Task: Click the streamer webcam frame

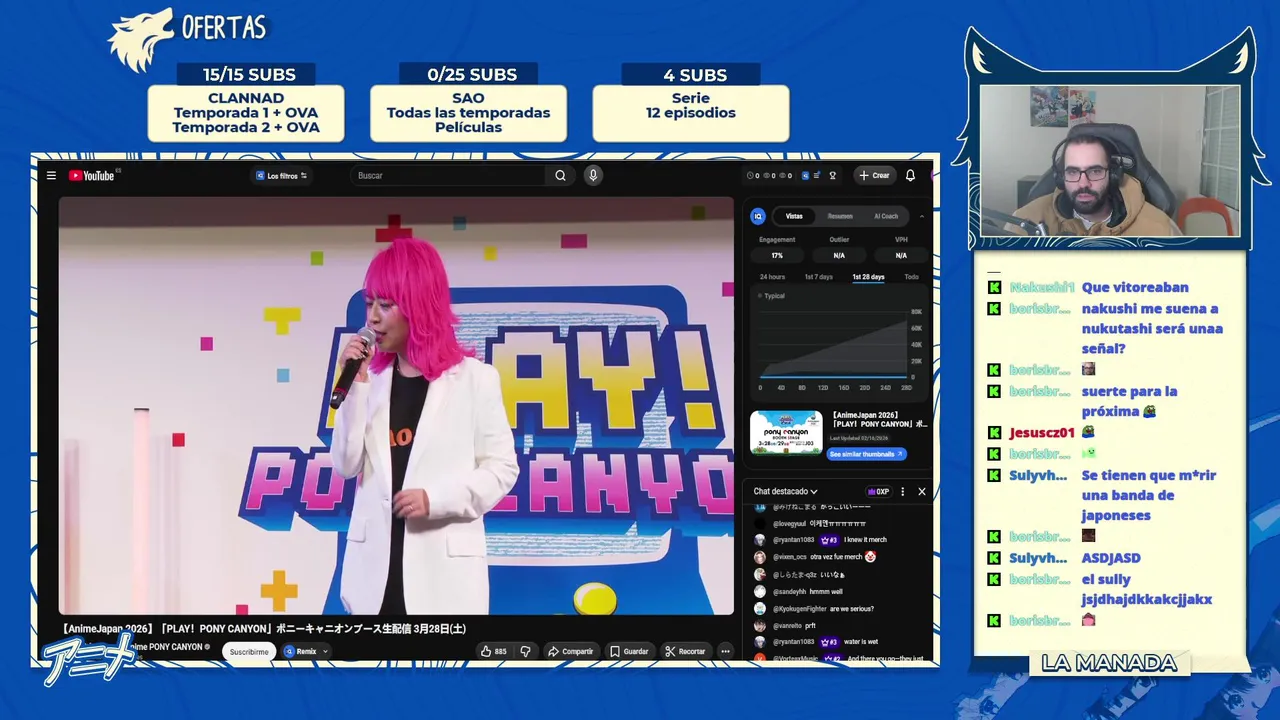Action: tap(1110, 161)
